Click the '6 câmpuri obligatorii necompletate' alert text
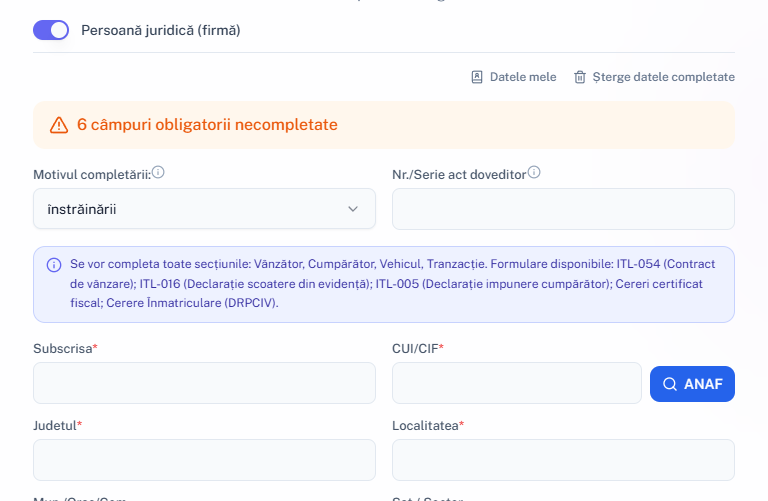This screenshot has height=501, width=768. (207, 124)
